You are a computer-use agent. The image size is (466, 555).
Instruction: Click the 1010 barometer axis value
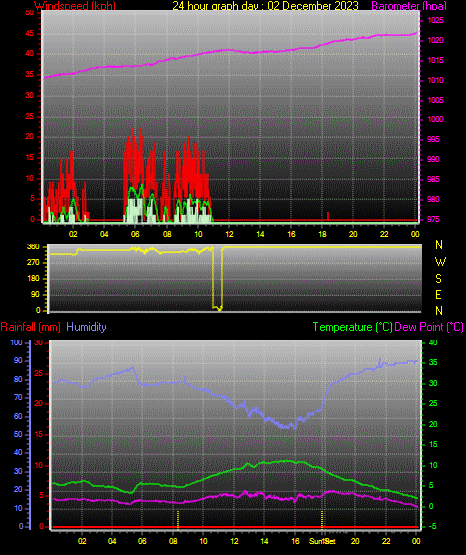pos(435,80)
